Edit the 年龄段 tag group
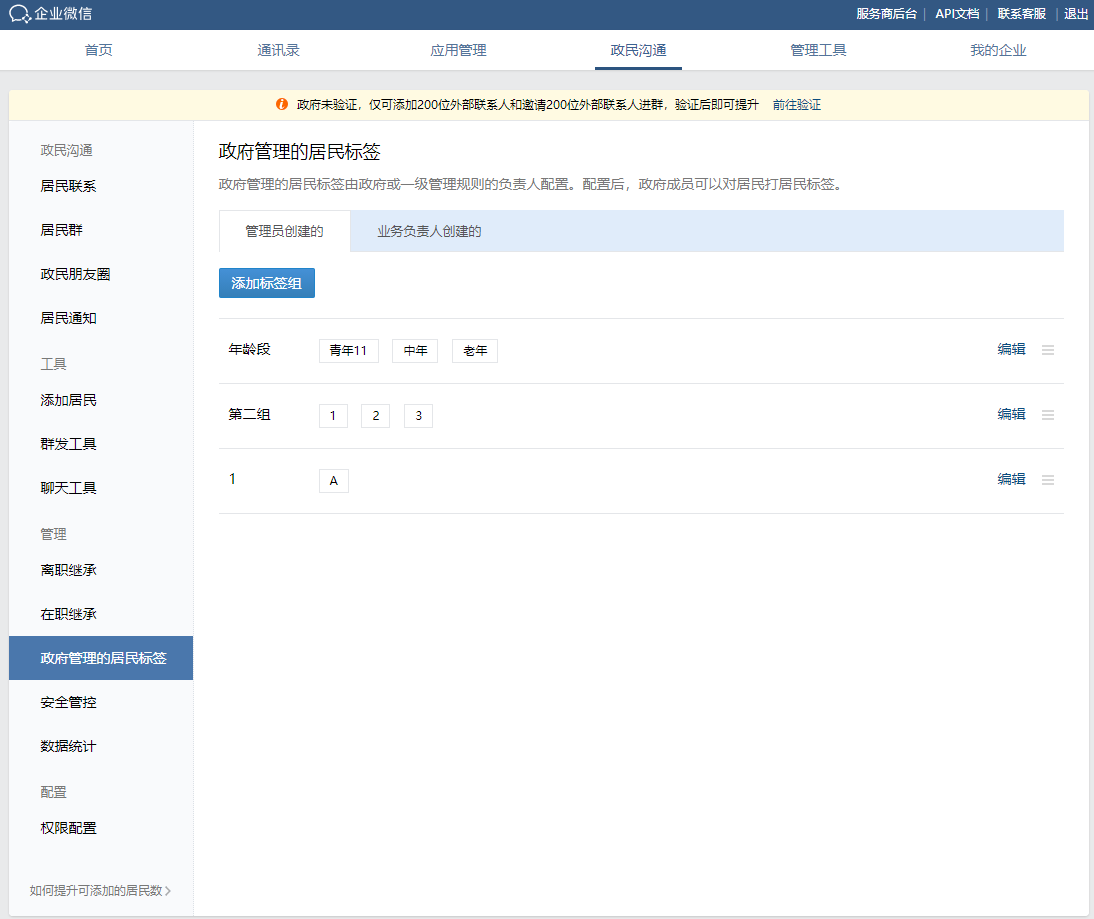The width and height of the screenshot is (1094, 919). (1011, 349)
